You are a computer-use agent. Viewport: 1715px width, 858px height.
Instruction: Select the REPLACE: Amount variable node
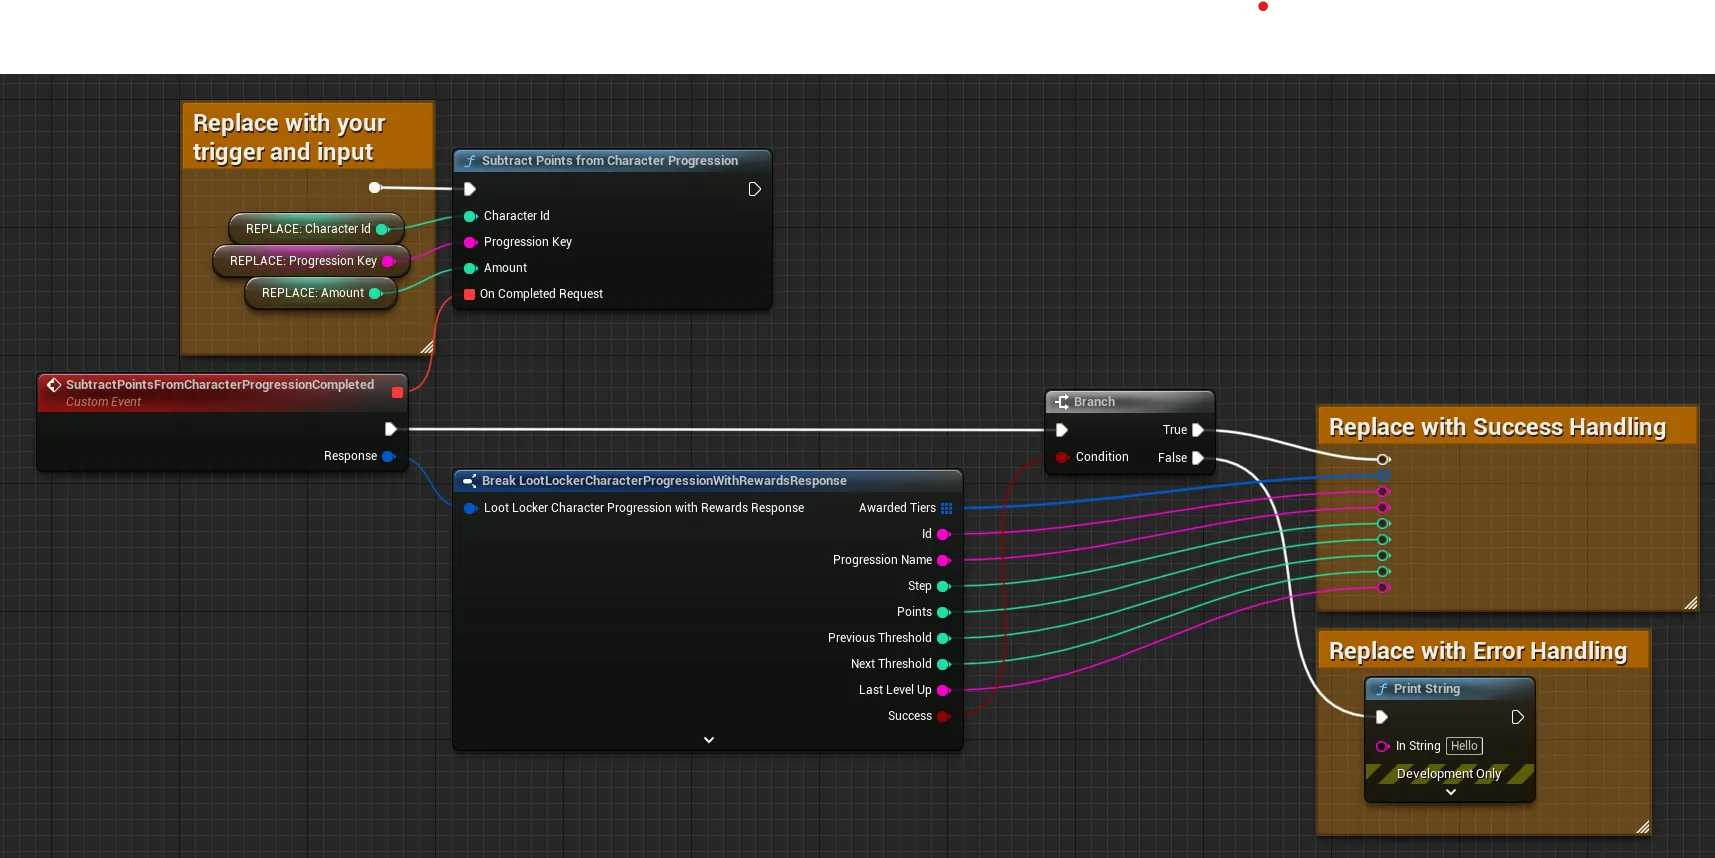pyautogui.click(x=321, y=293)
